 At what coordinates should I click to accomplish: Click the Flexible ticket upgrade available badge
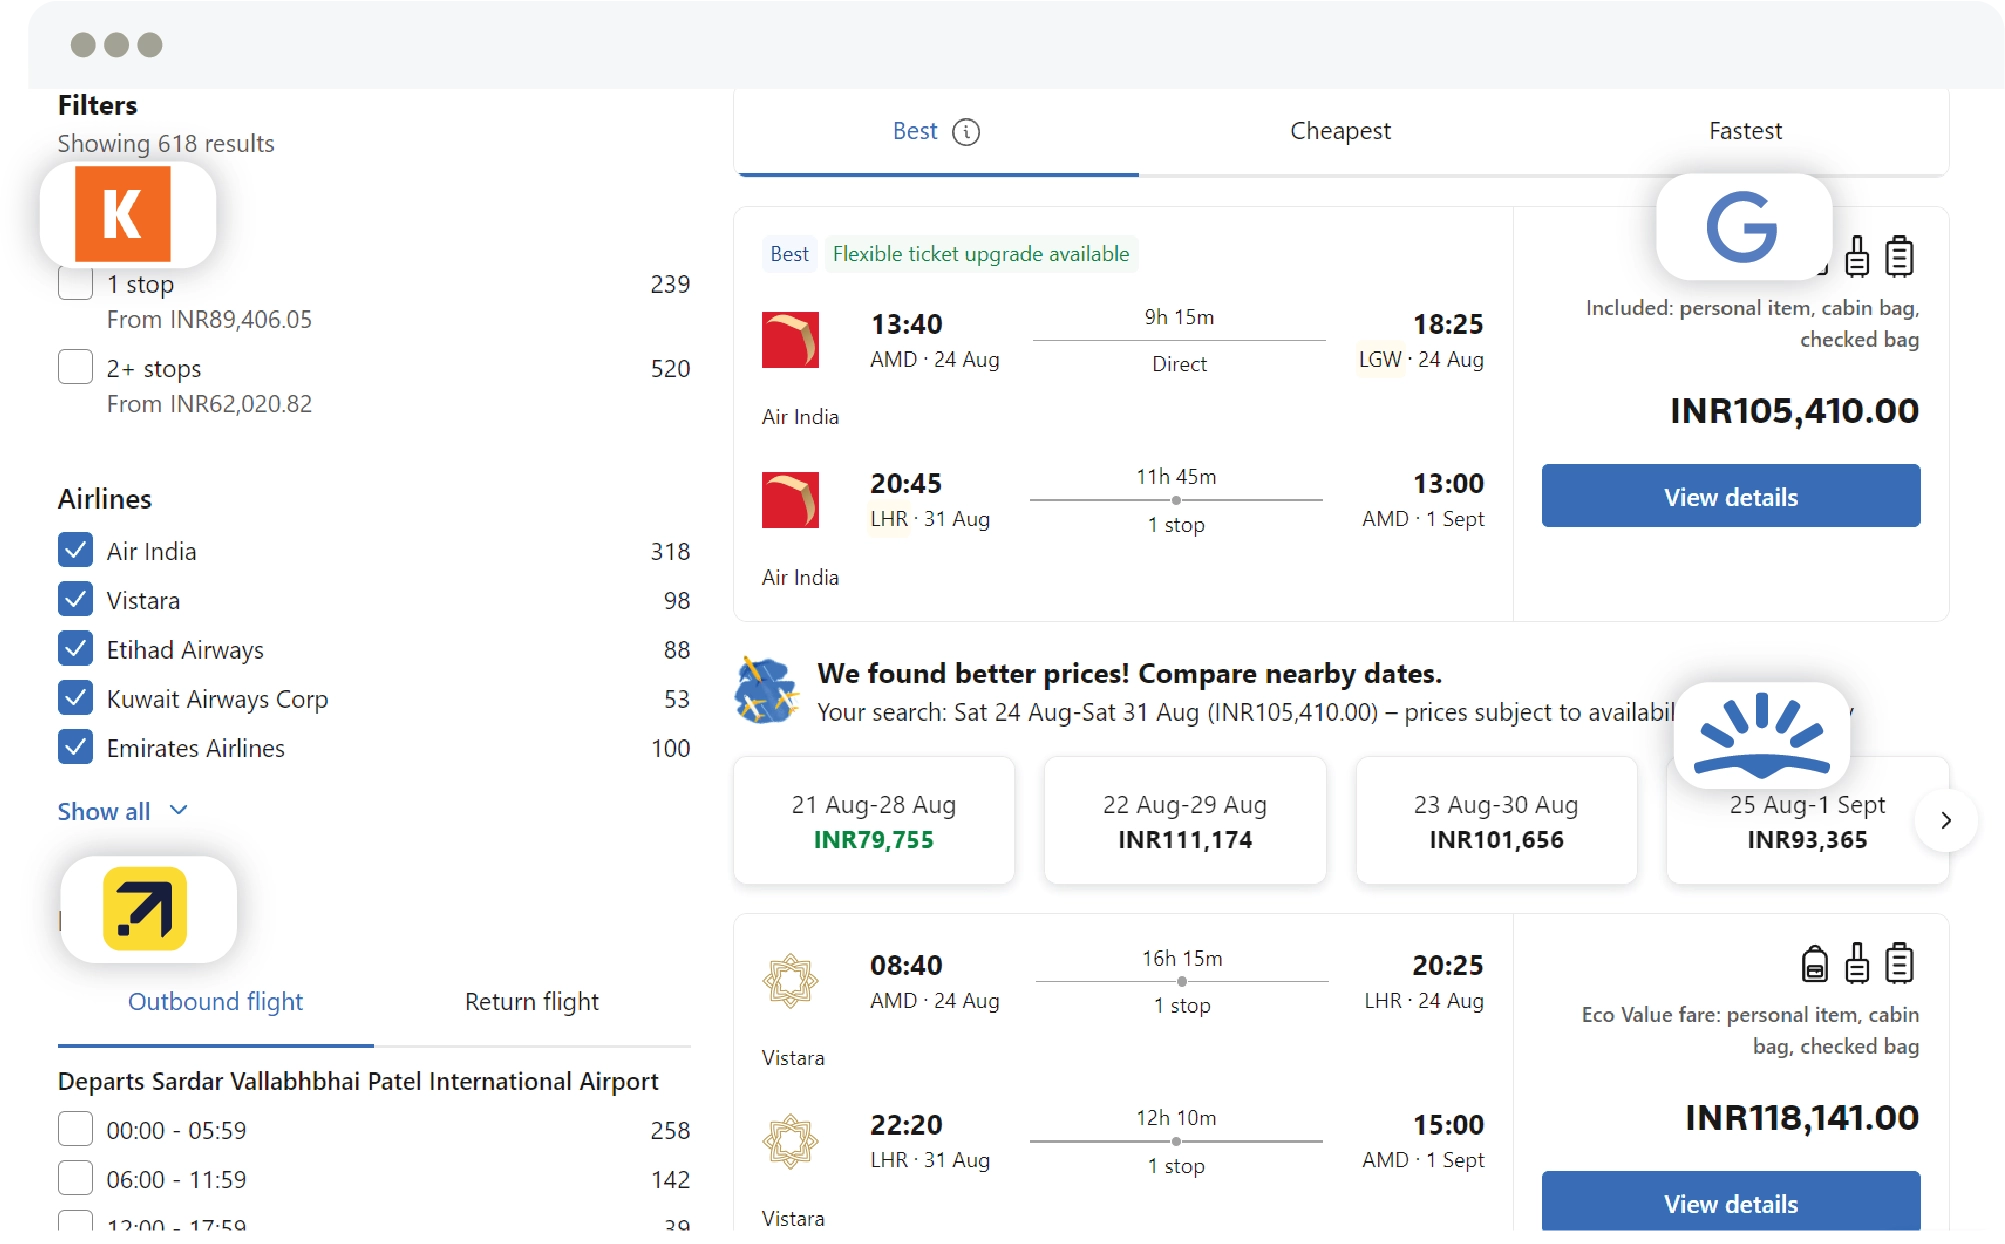981,254
